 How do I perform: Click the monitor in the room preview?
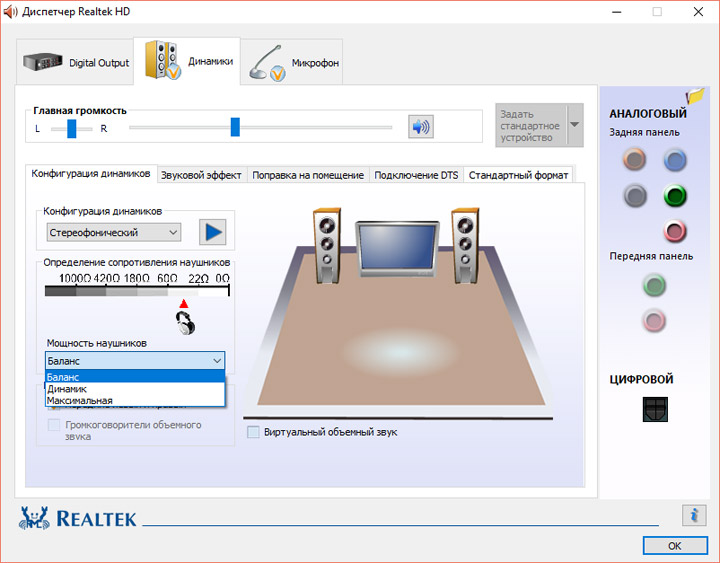[x=398, y=248]
